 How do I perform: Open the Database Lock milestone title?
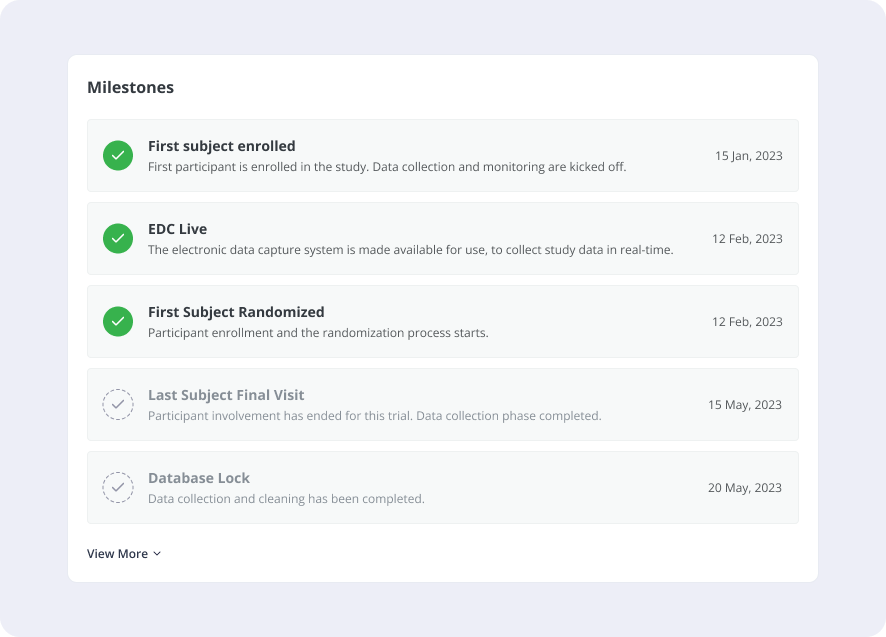coord(199,478)
